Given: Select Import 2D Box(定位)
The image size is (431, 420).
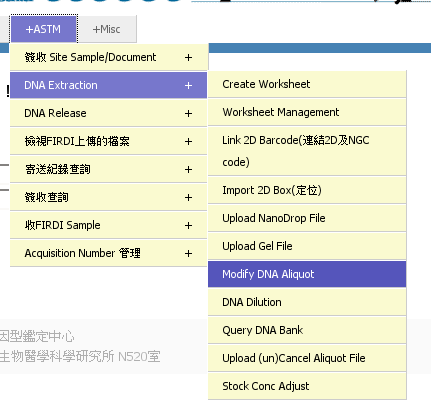Looking at the screenshot, I should click(x=307, y=190).
